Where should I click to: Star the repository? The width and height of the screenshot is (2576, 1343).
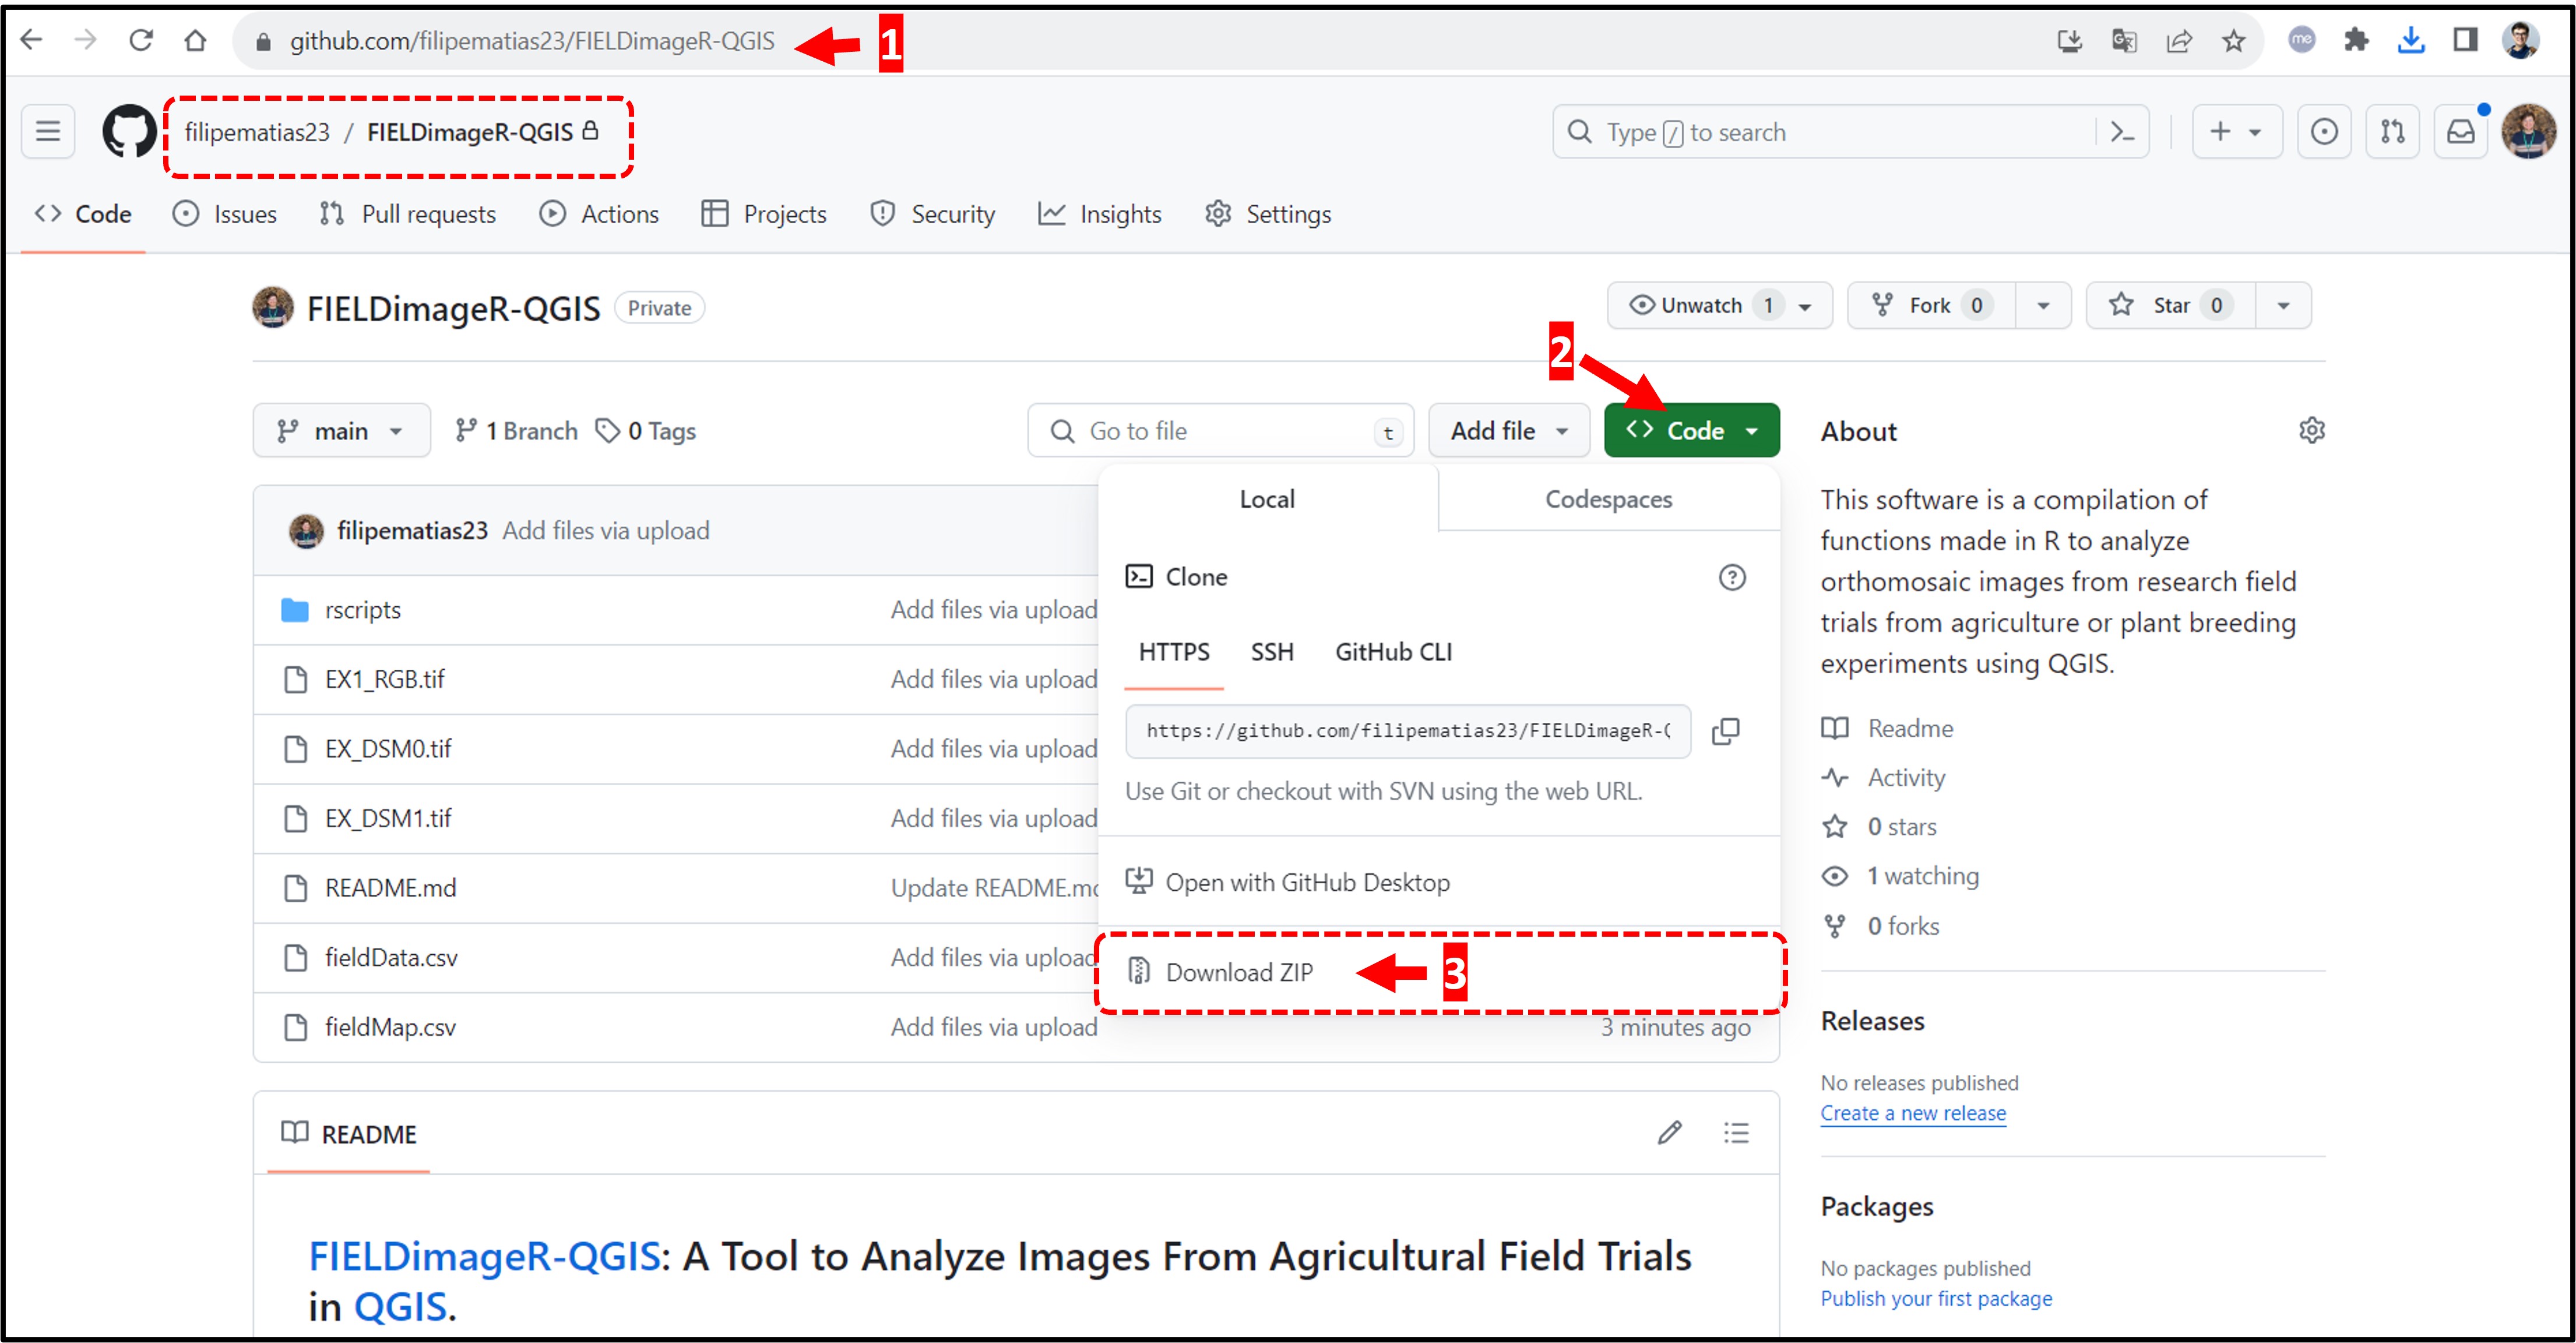point(2170,305)
